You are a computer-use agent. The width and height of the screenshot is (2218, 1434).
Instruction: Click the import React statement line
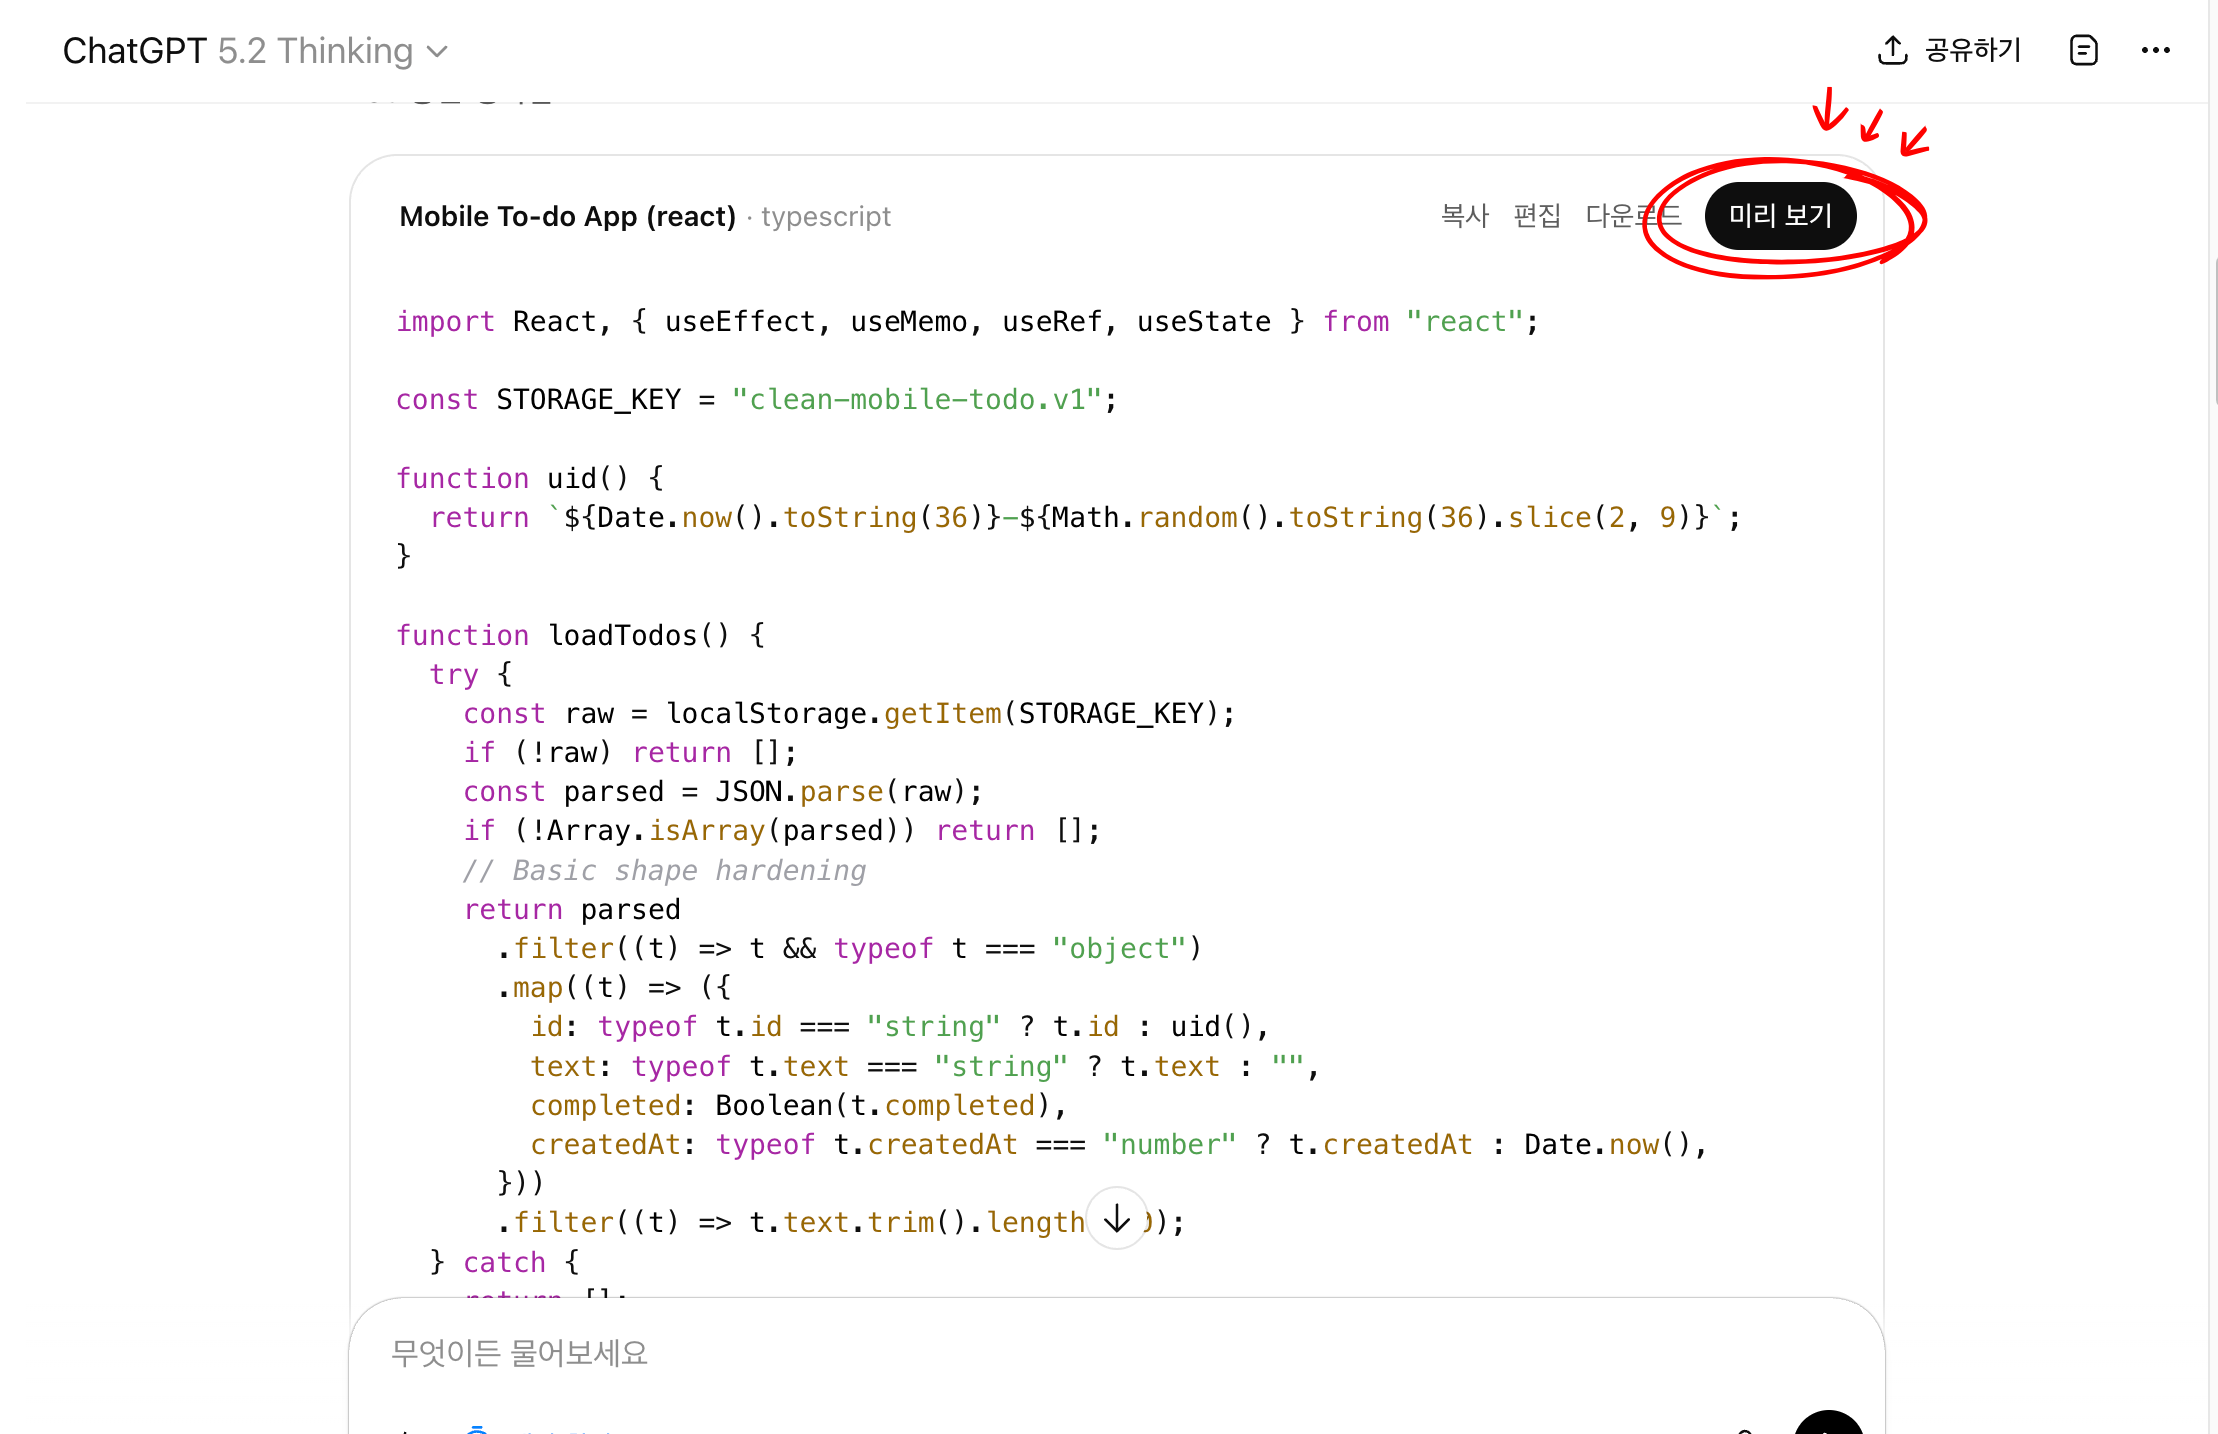tap(966, 322)
